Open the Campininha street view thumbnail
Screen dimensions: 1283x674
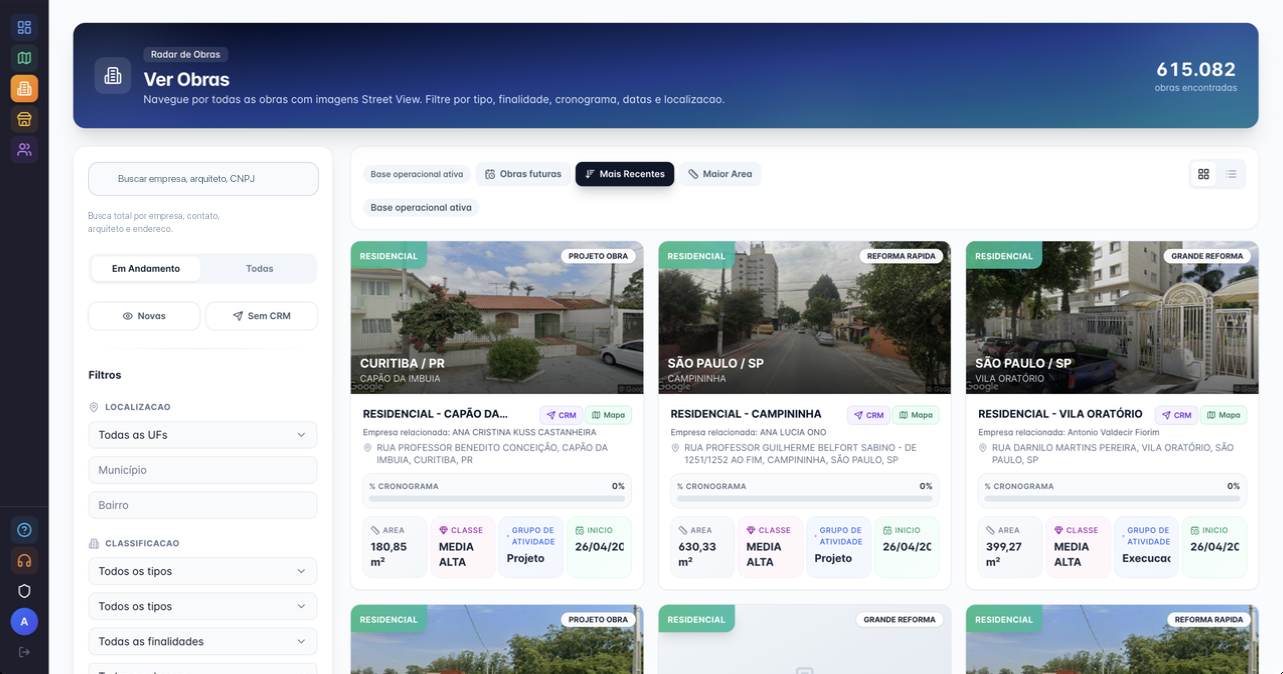(x=805, y=317)
